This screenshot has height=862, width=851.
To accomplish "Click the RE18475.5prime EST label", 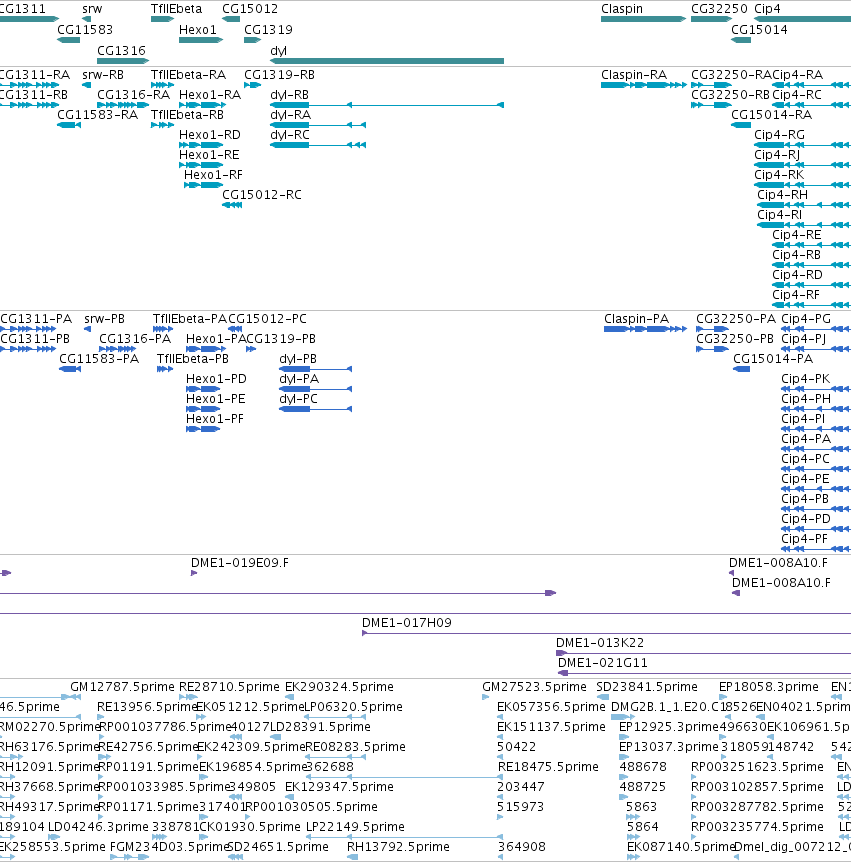I will point(548,767).
